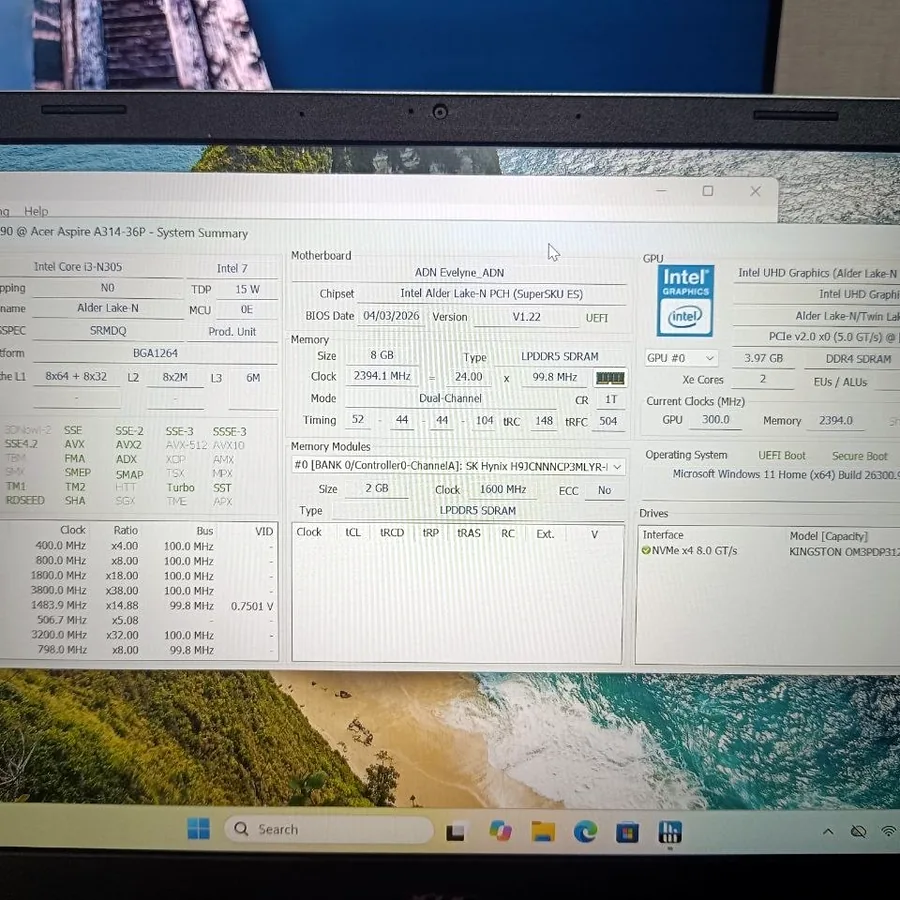Click the BIOS Date 04/03/2026 value

tap(391, 316)
